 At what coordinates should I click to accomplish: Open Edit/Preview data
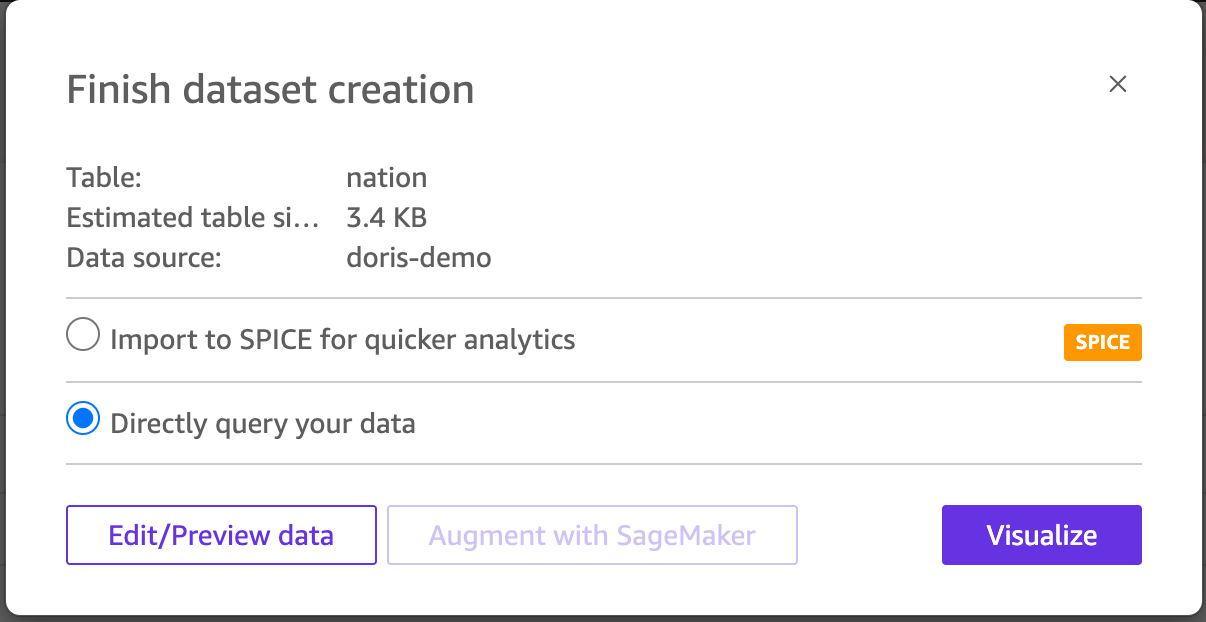[221, 535]
